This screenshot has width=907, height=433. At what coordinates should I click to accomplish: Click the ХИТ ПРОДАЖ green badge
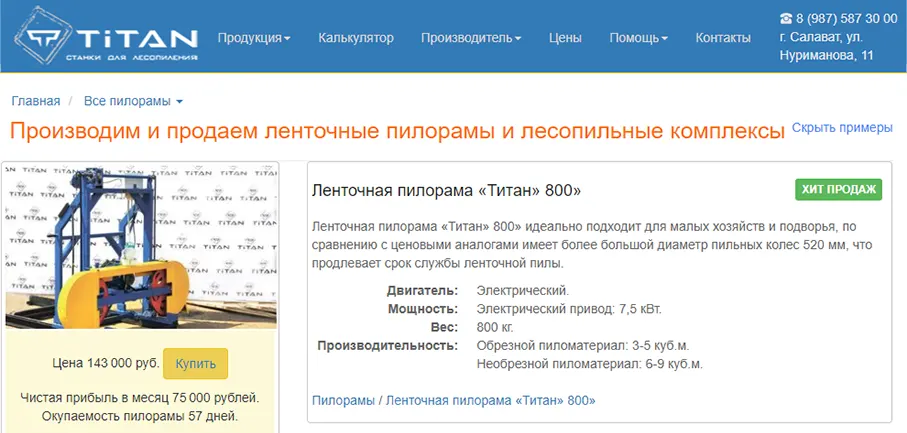(x=838, y=190)
